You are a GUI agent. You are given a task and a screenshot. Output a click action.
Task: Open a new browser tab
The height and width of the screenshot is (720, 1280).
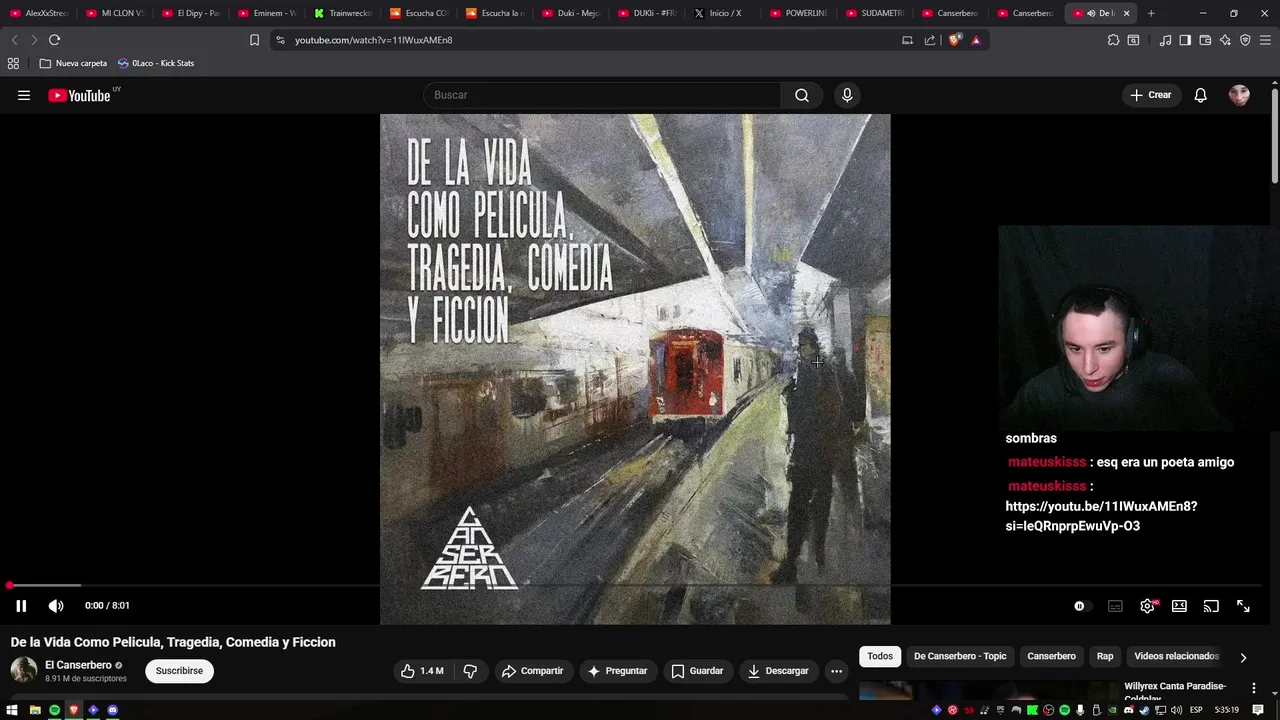(x=1151, y=13)
